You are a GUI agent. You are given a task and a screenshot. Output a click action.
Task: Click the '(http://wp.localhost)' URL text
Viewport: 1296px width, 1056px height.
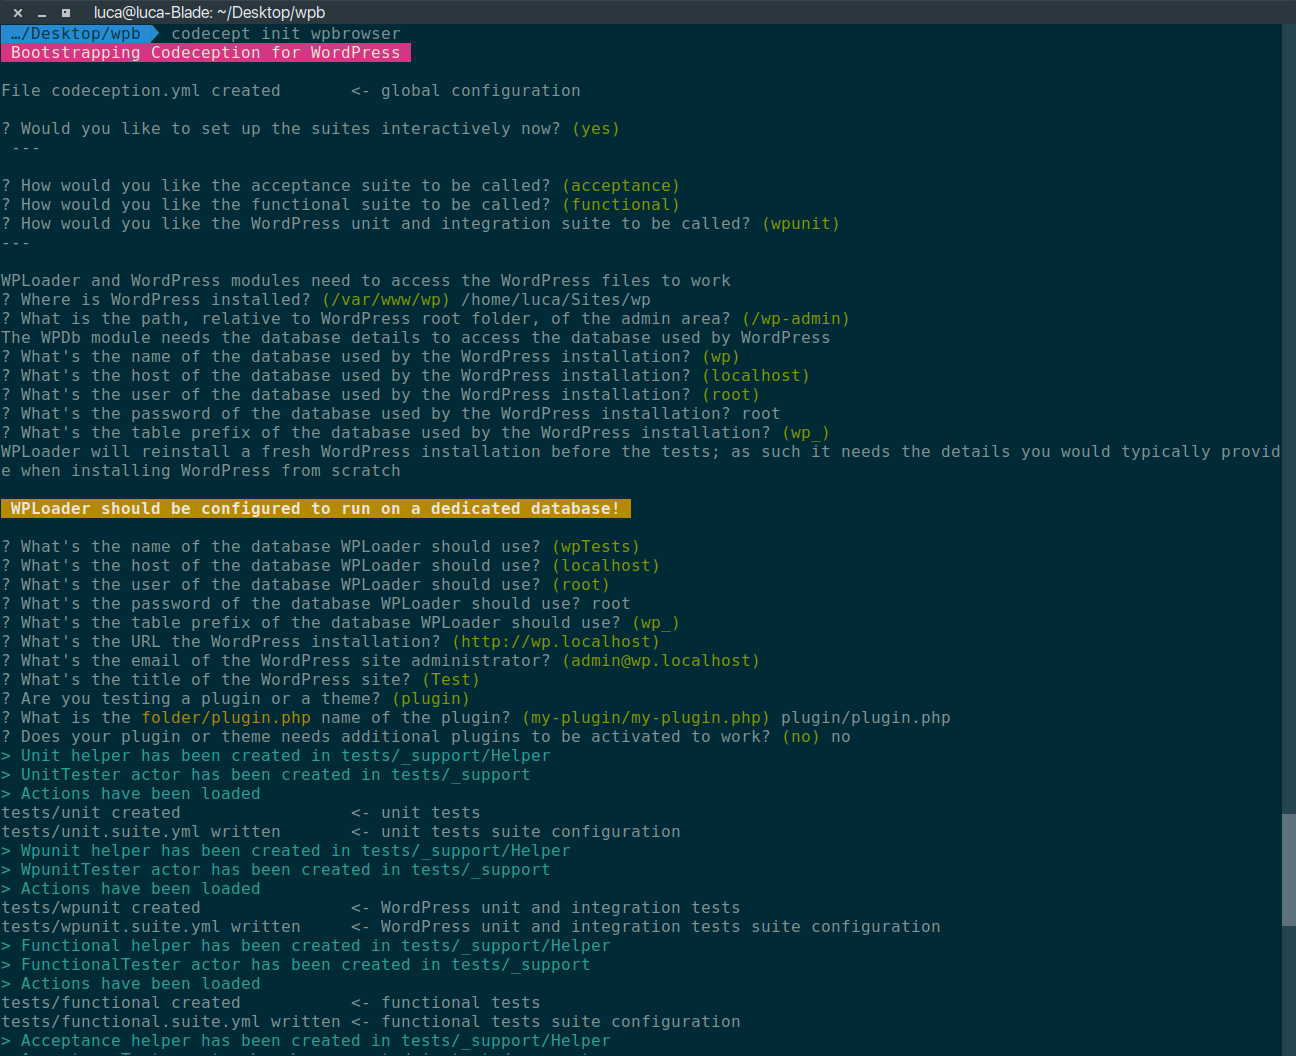(556, 642)
